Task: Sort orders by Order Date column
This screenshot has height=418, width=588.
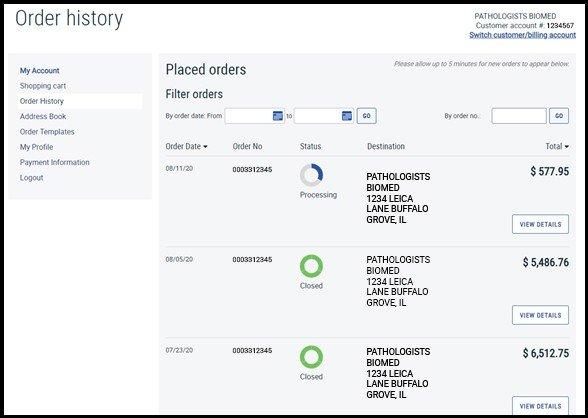Action: point(186,146)
